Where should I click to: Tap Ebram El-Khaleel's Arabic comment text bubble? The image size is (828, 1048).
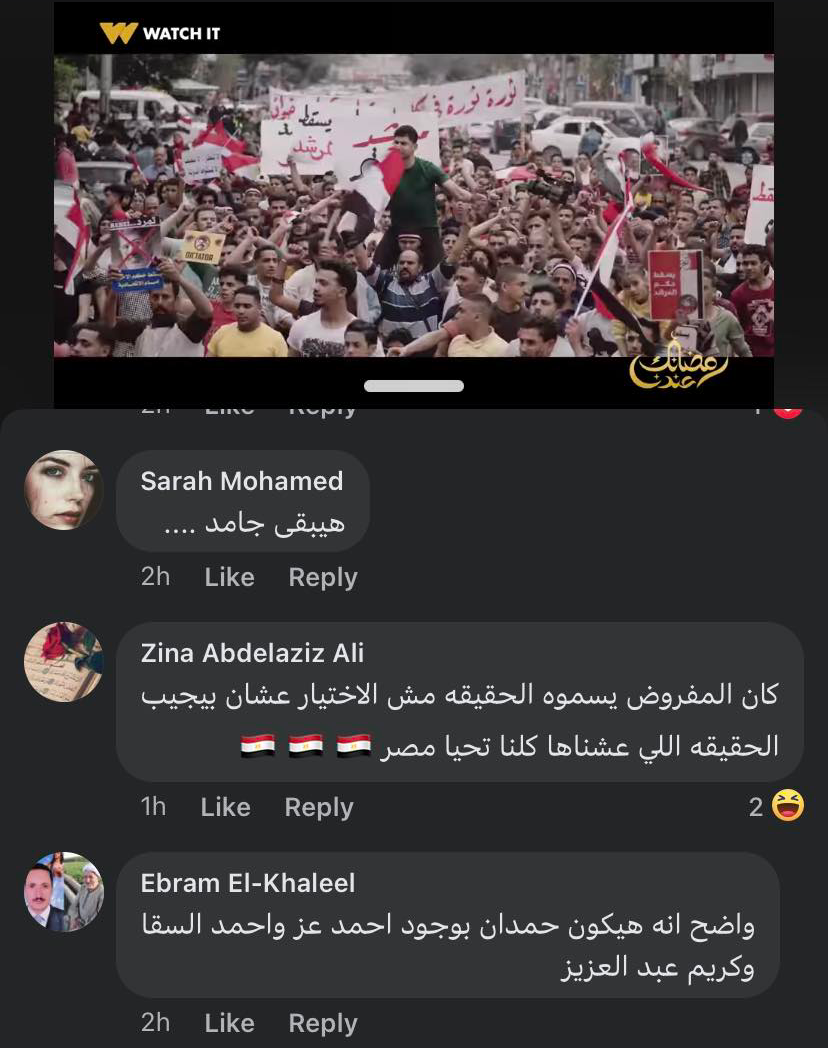(448, 925)
